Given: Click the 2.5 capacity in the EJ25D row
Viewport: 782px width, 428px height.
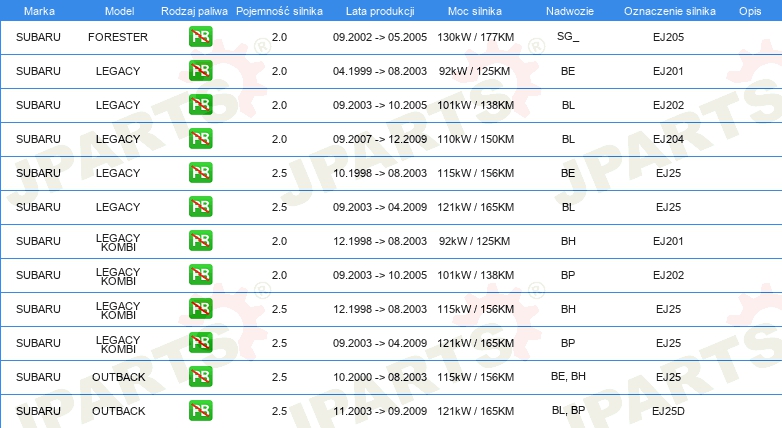Looking at the screenshot, I should tap(279, 411).
